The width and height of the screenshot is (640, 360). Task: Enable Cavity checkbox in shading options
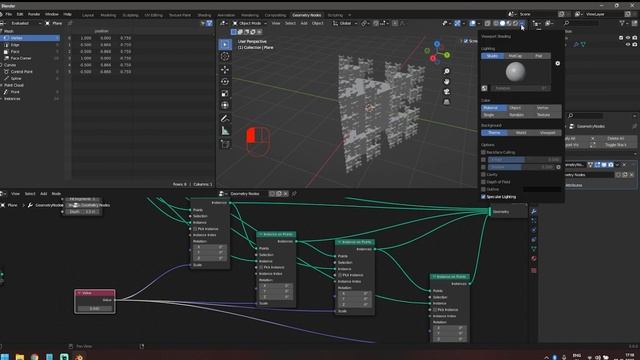coord(484,174)
